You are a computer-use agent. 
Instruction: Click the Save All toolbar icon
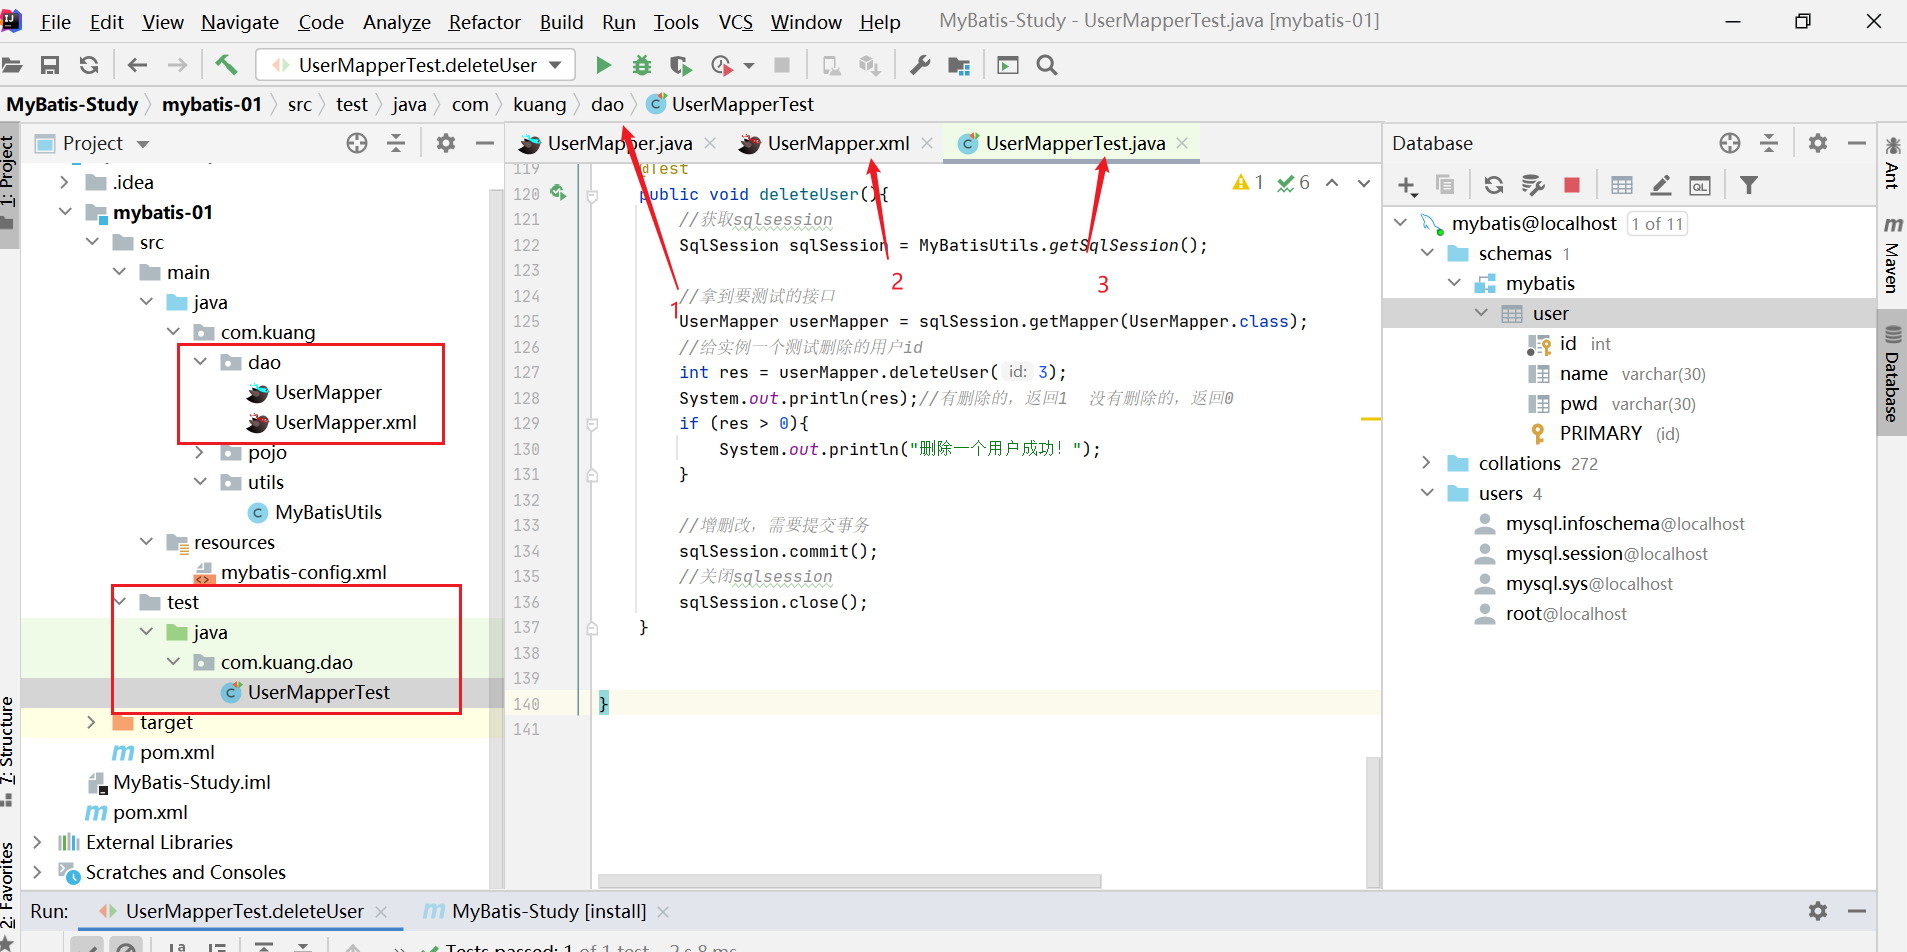click(x=49, y=65)
